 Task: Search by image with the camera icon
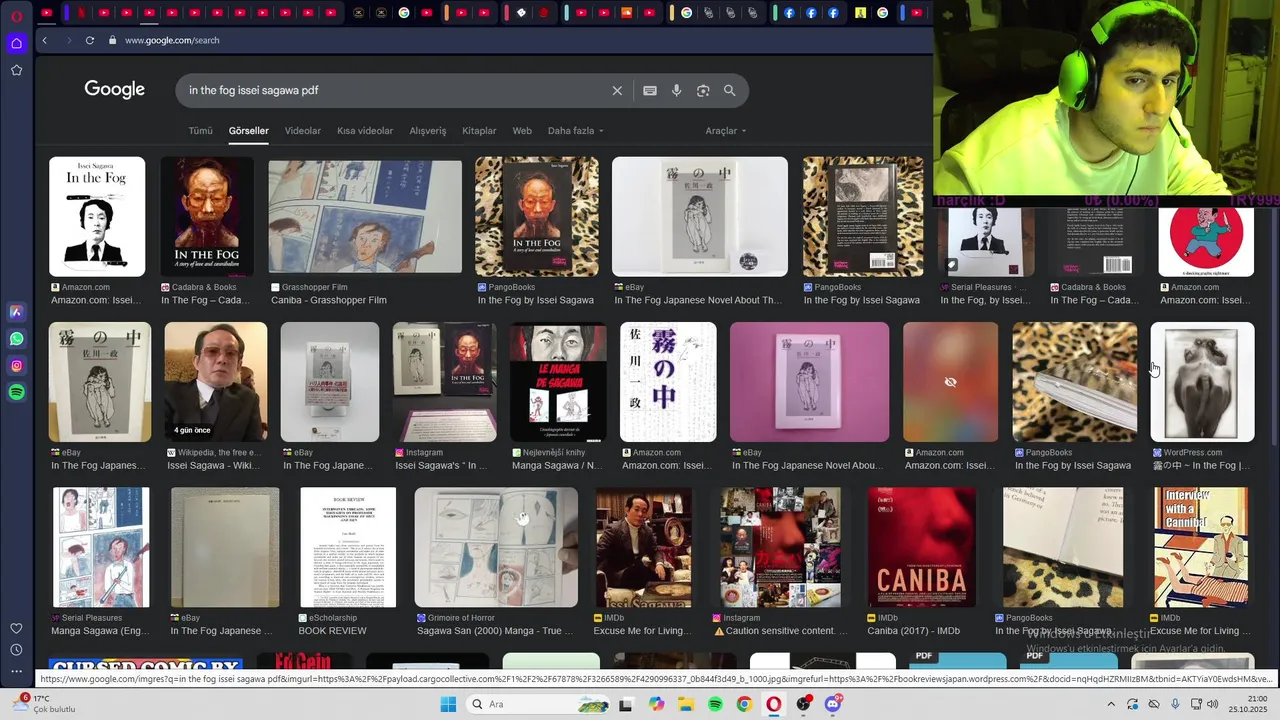pos(703,90)
